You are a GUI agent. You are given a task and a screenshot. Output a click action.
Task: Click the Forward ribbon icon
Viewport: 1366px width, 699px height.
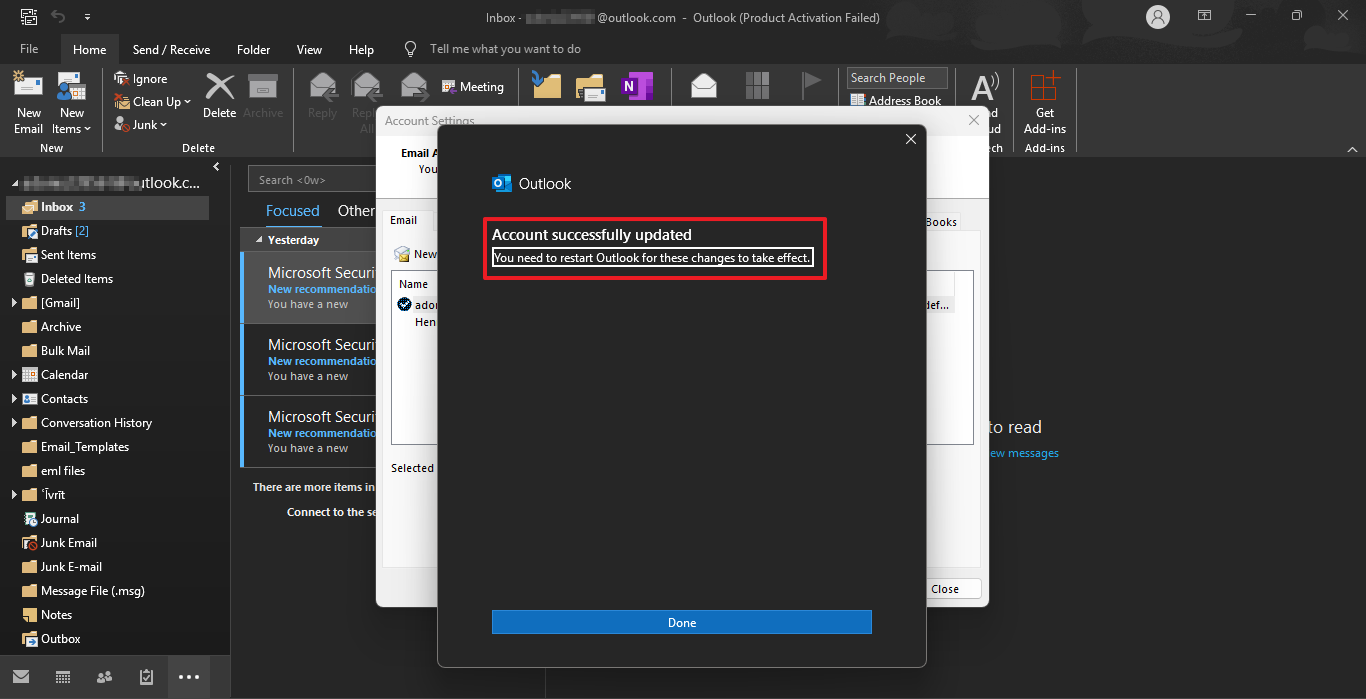[414, 85]
